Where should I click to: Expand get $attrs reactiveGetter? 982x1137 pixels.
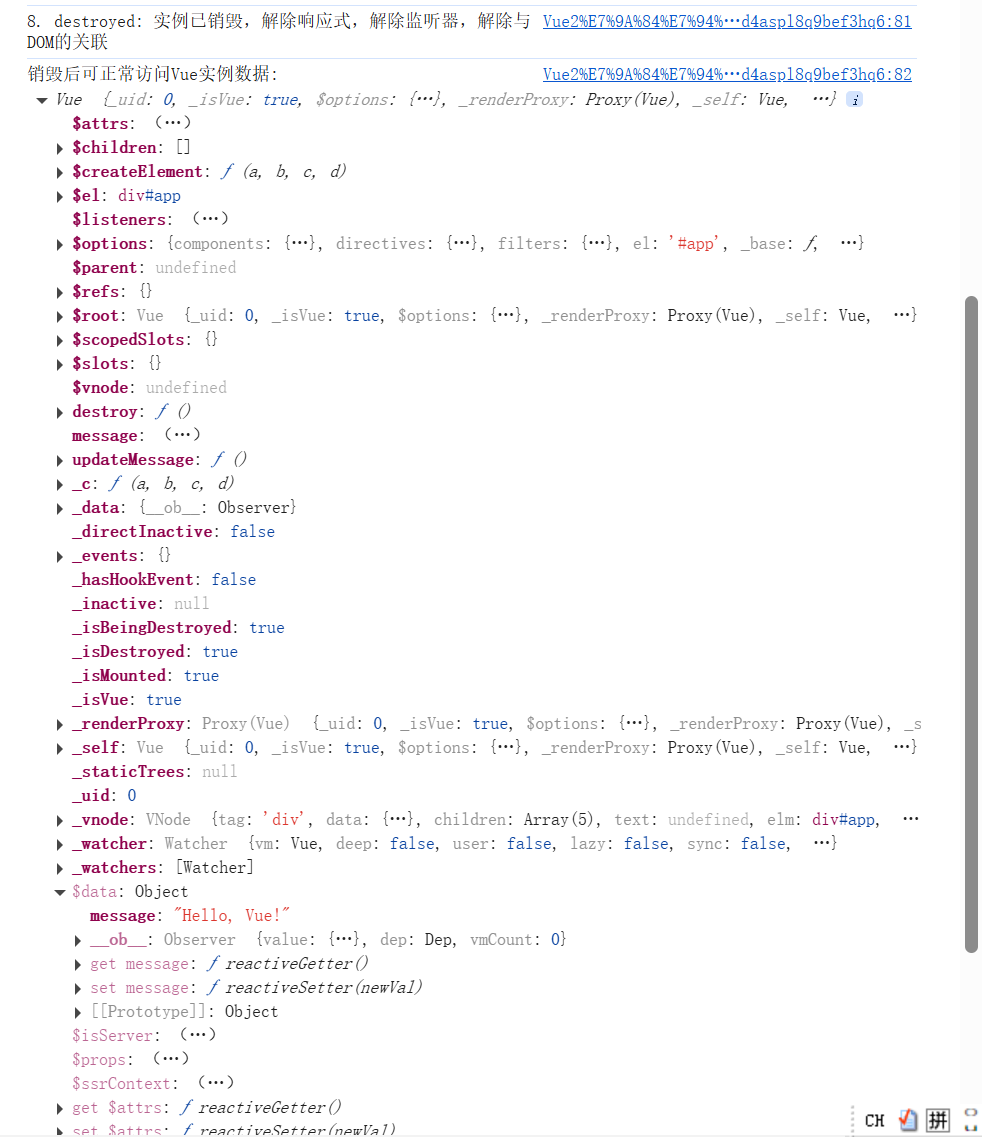click(59, 1108)
